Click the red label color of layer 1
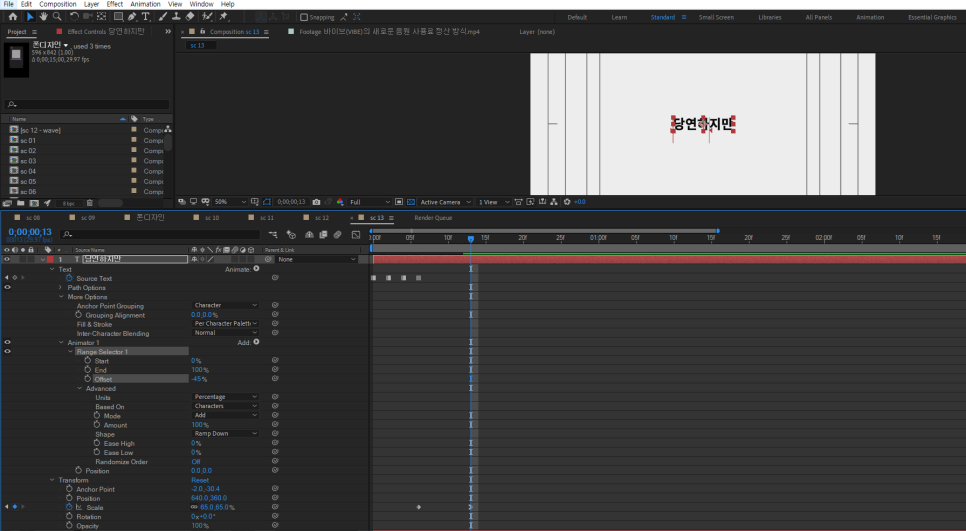Viewport: 966px width, 531px height. tap(50, 259)
